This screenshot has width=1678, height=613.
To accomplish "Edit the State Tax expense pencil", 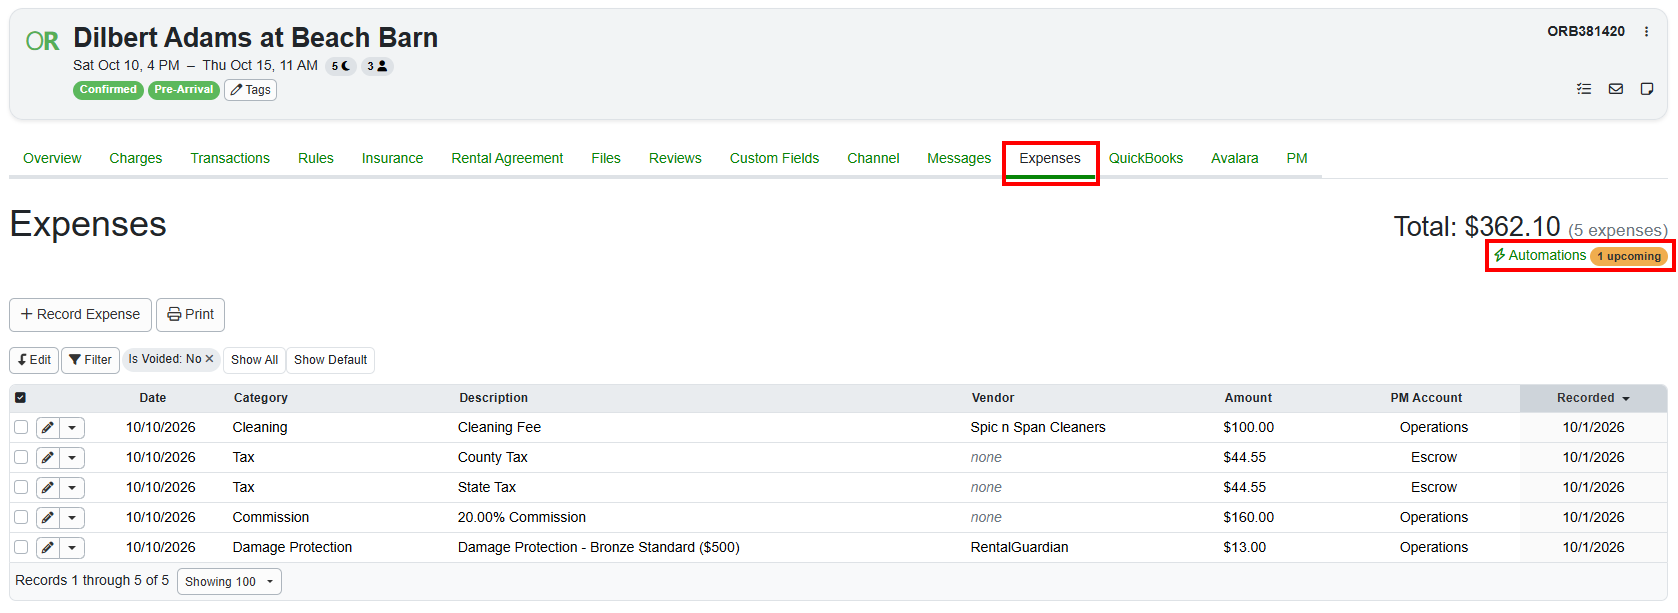I will point(47,488).
